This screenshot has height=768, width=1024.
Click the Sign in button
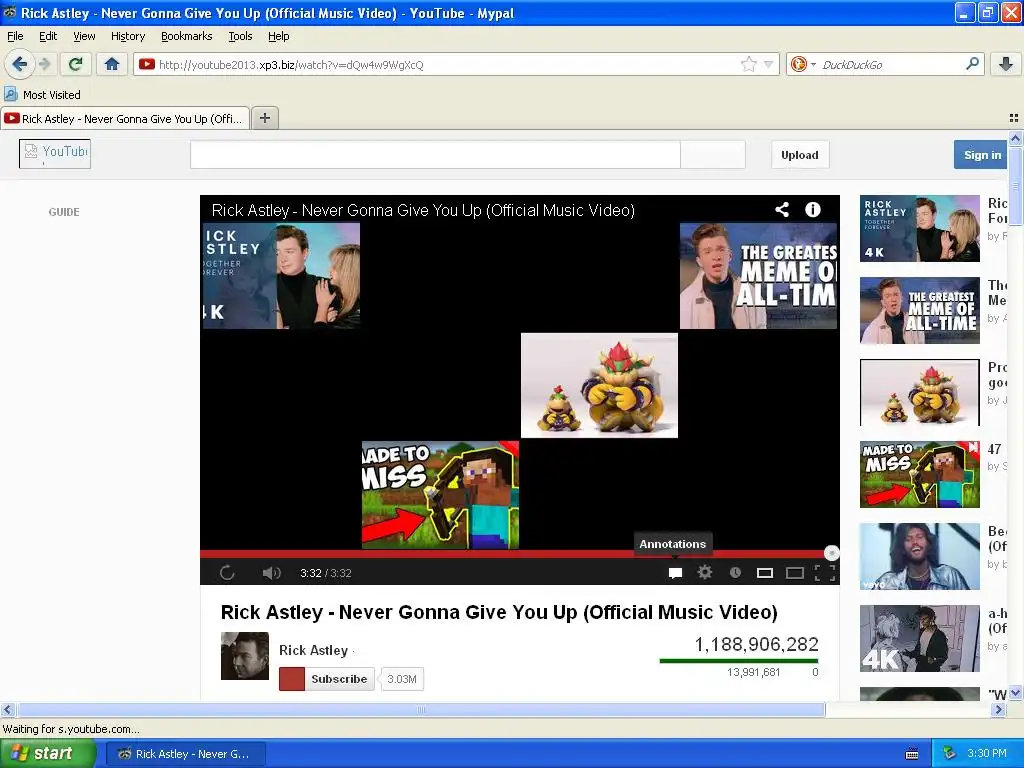click(x=982, y=155)
